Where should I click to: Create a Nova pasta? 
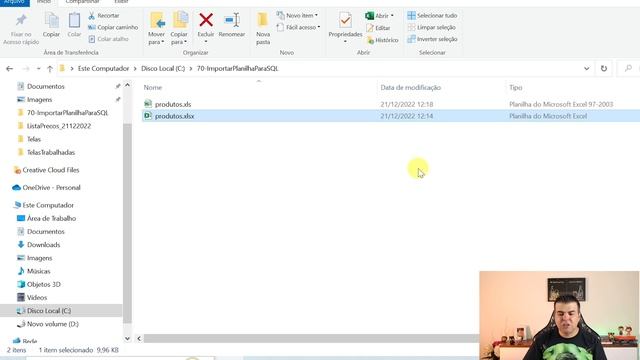pyautogui.click(x=263, y=29)
